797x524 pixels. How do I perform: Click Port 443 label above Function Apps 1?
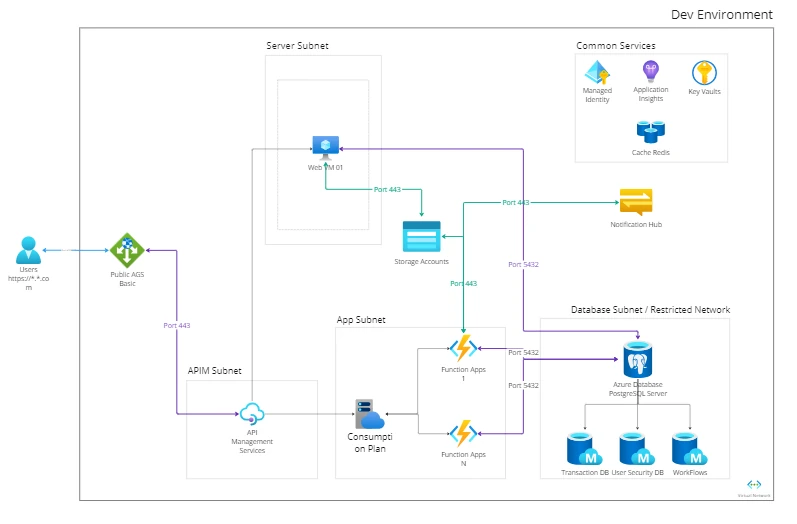[x=464, y=283]
